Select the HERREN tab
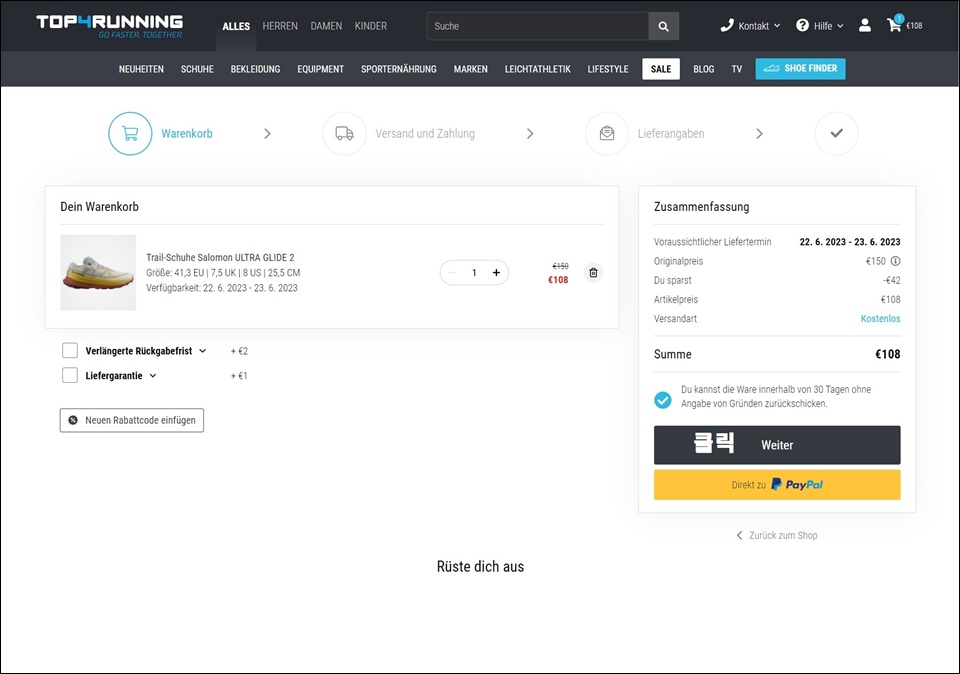 280,26
